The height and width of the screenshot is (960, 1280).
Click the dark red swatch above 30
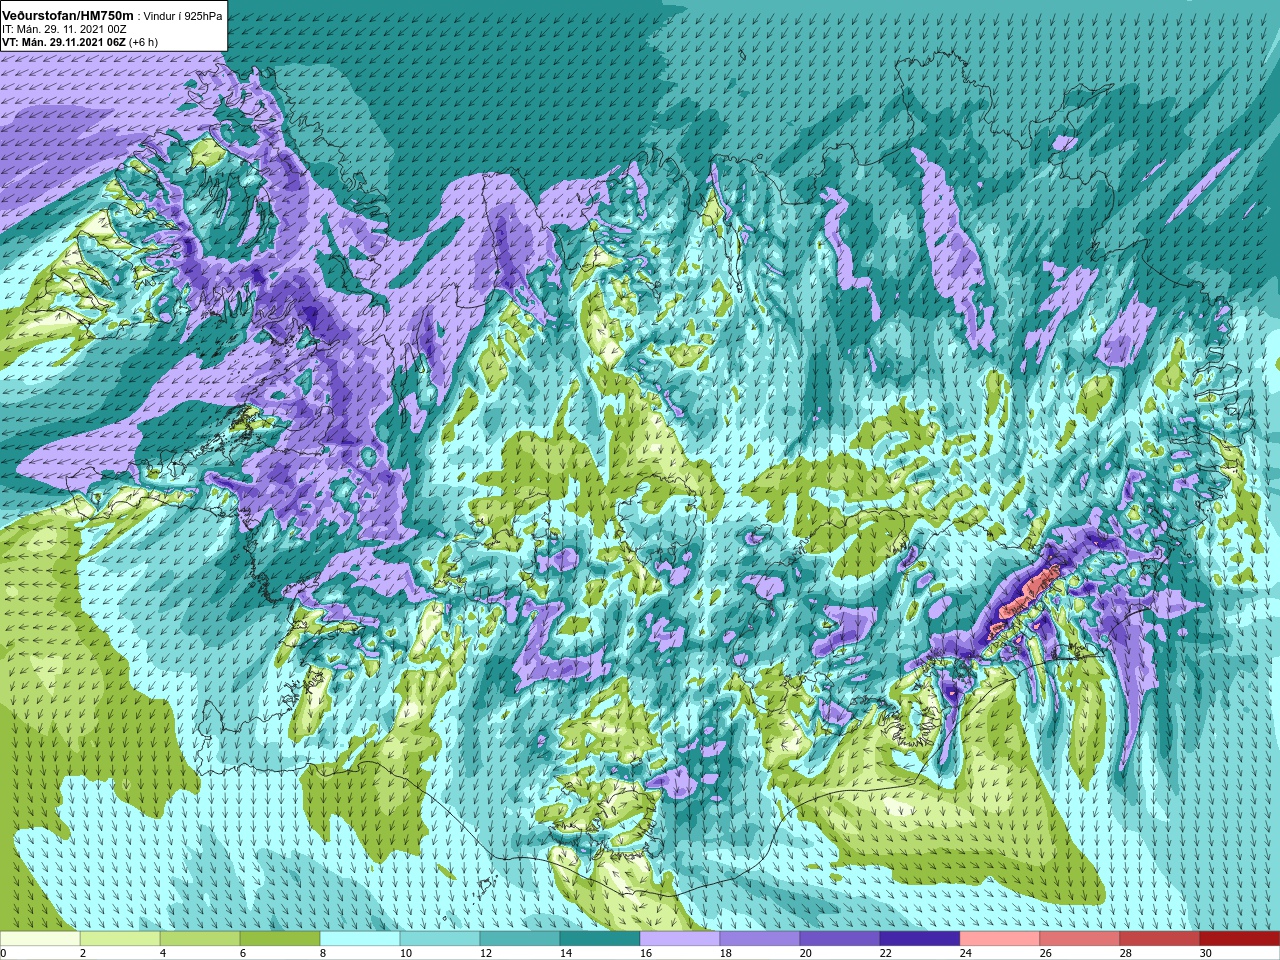click(1240, 938)
